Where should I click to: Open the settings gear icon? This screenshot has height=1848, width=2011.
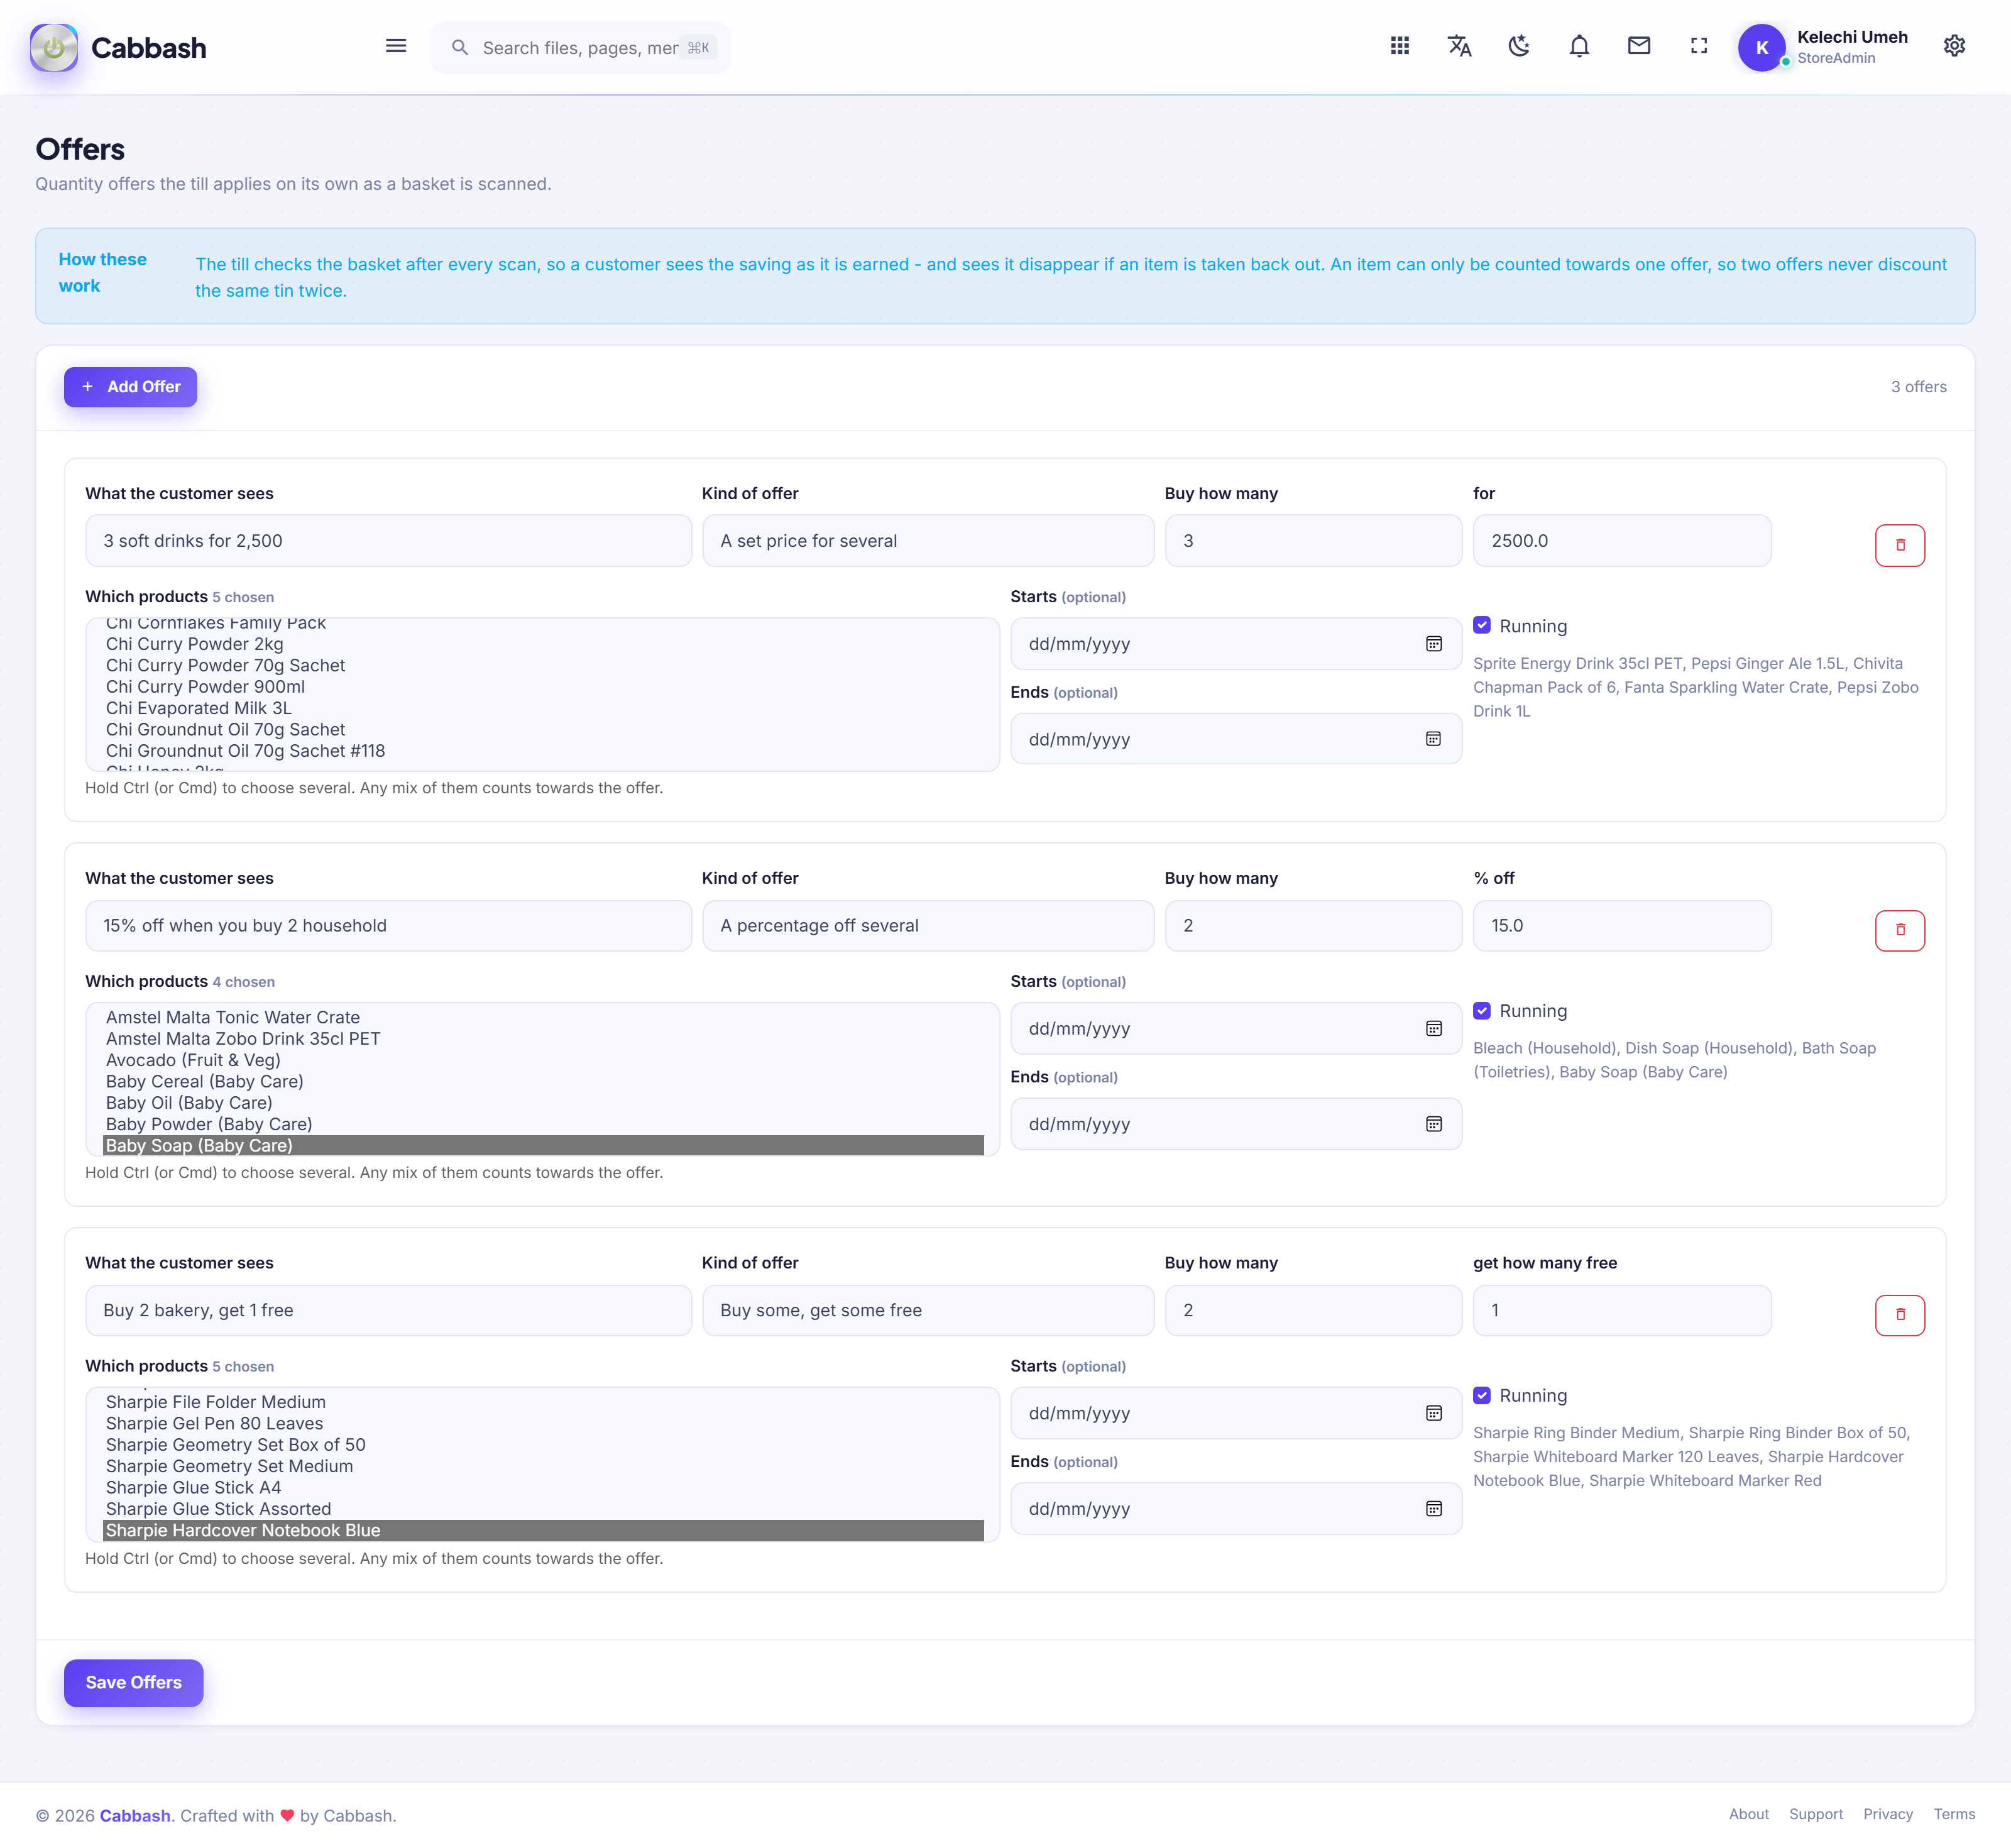[1954, 46]
